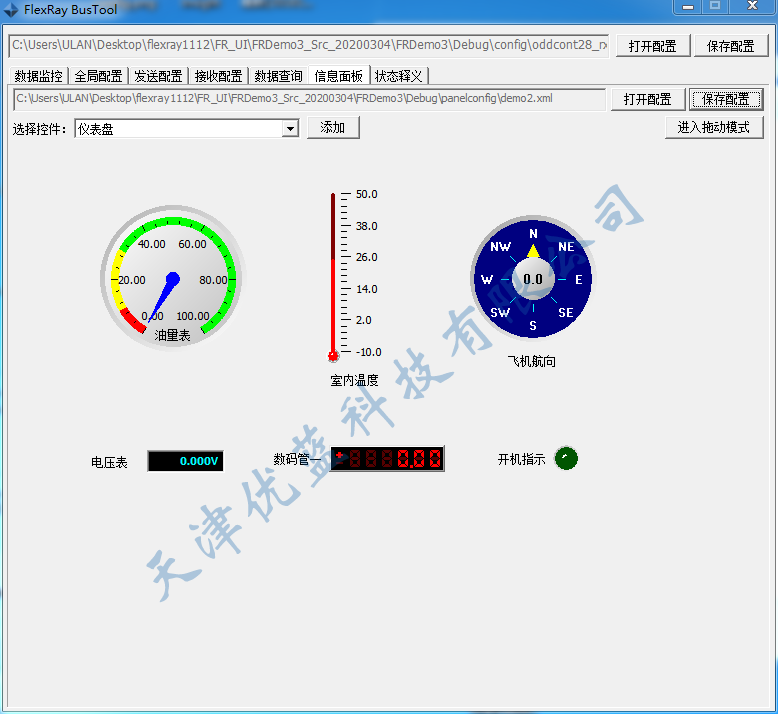Click the panel 保存配置 button beside demo2.xml
This screenshot has width=778, height=714.
[x=725, y=99]
